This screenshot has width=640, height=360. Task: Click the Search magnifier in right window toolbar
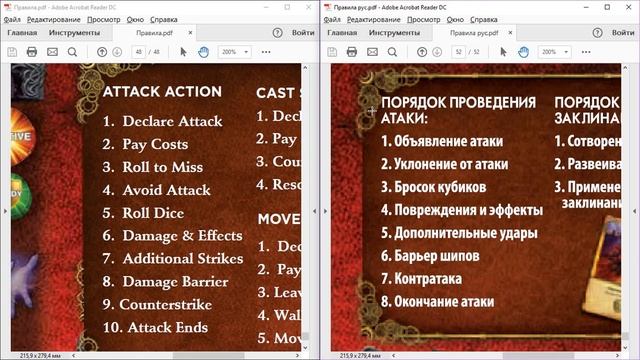click(x=392, y=52)
